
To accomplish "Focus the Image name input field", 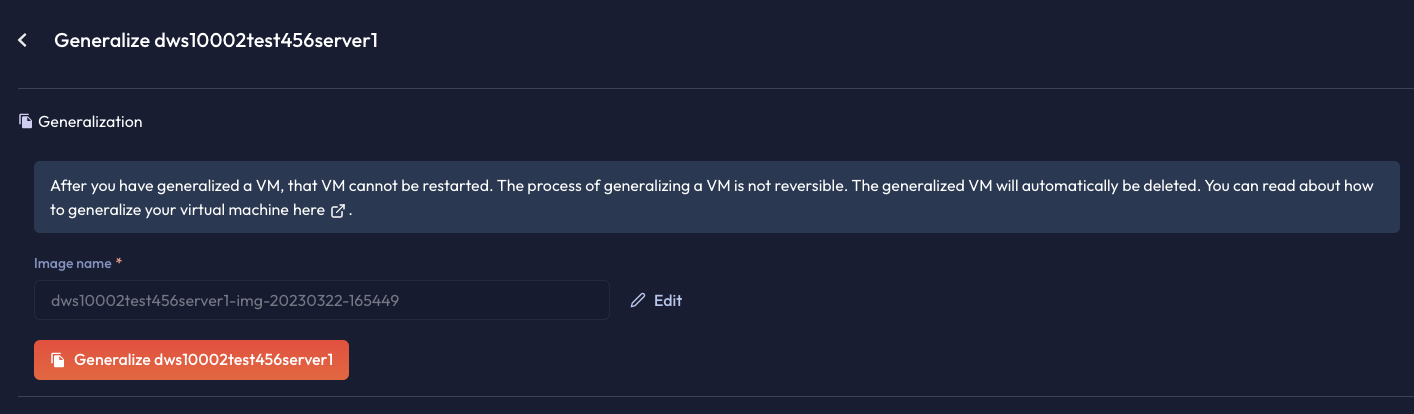I will (322, 300).
